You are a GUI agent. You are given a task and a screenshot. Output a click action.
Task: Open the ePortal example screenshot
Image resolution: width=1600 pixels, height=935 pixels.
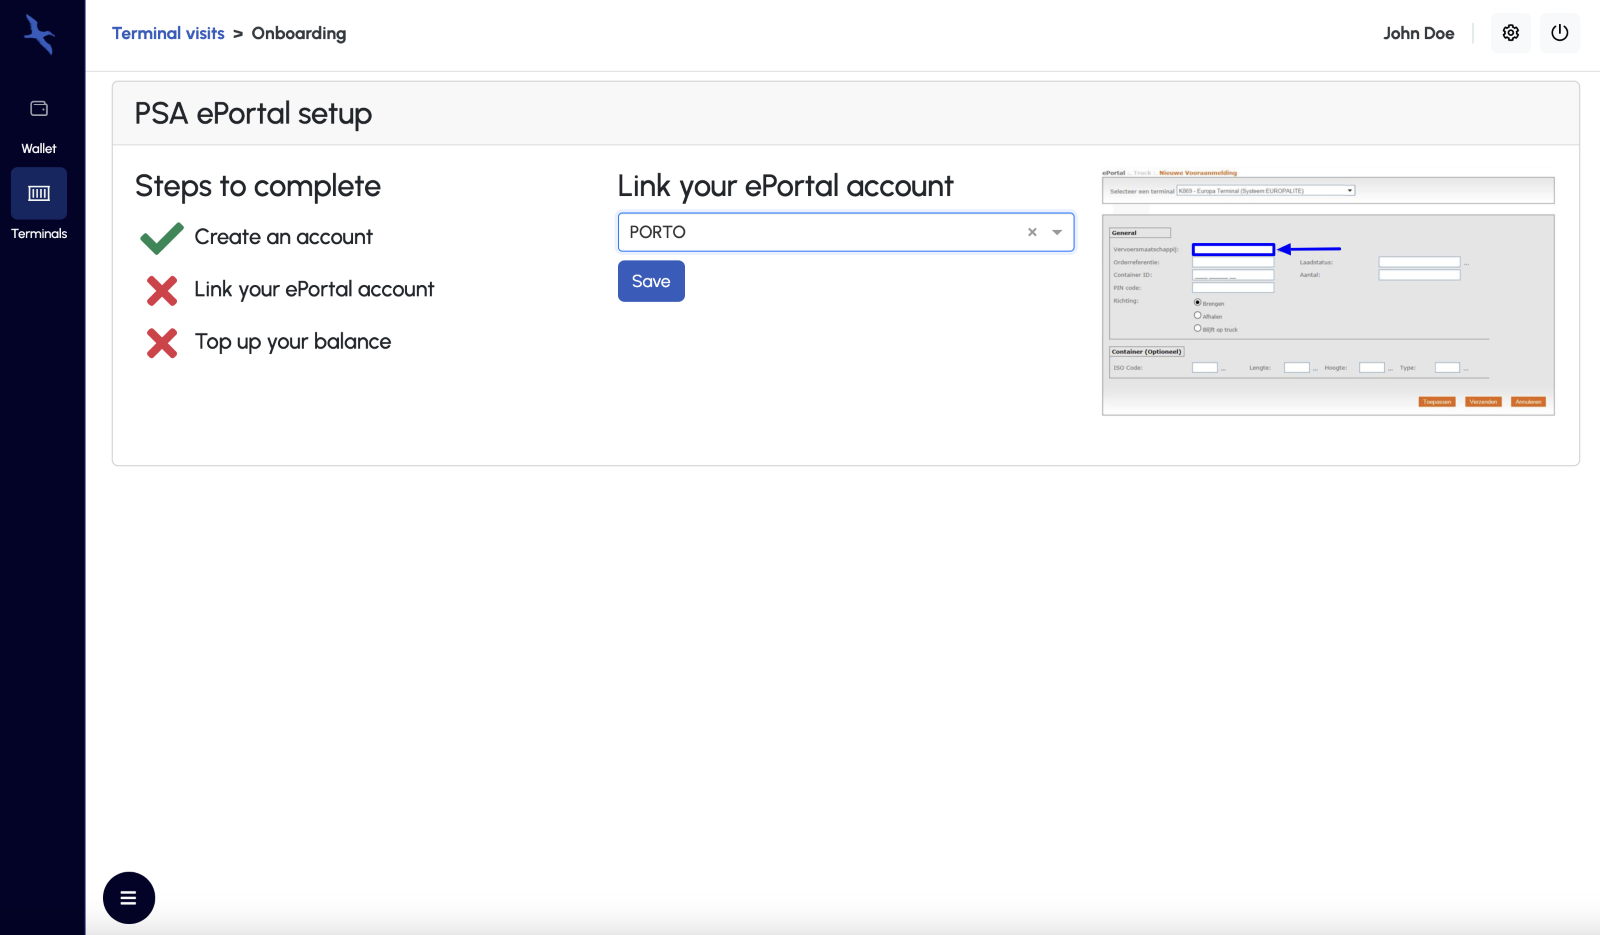tap(1328, 291)
